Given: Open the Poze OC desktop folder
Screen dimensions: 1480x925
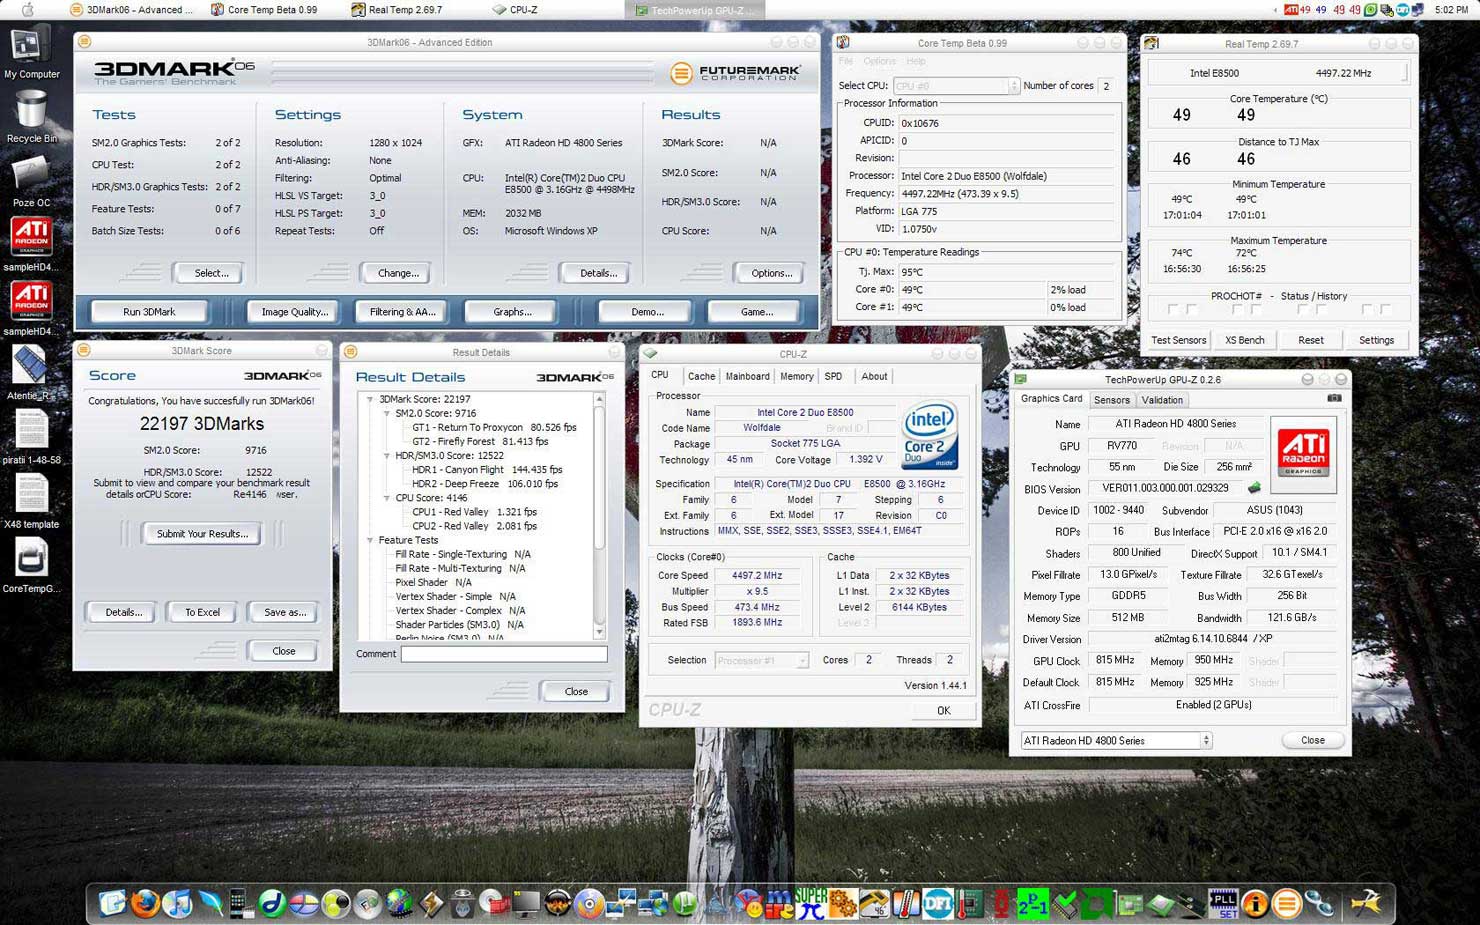Looking at the screenshot, I should 31,181.
